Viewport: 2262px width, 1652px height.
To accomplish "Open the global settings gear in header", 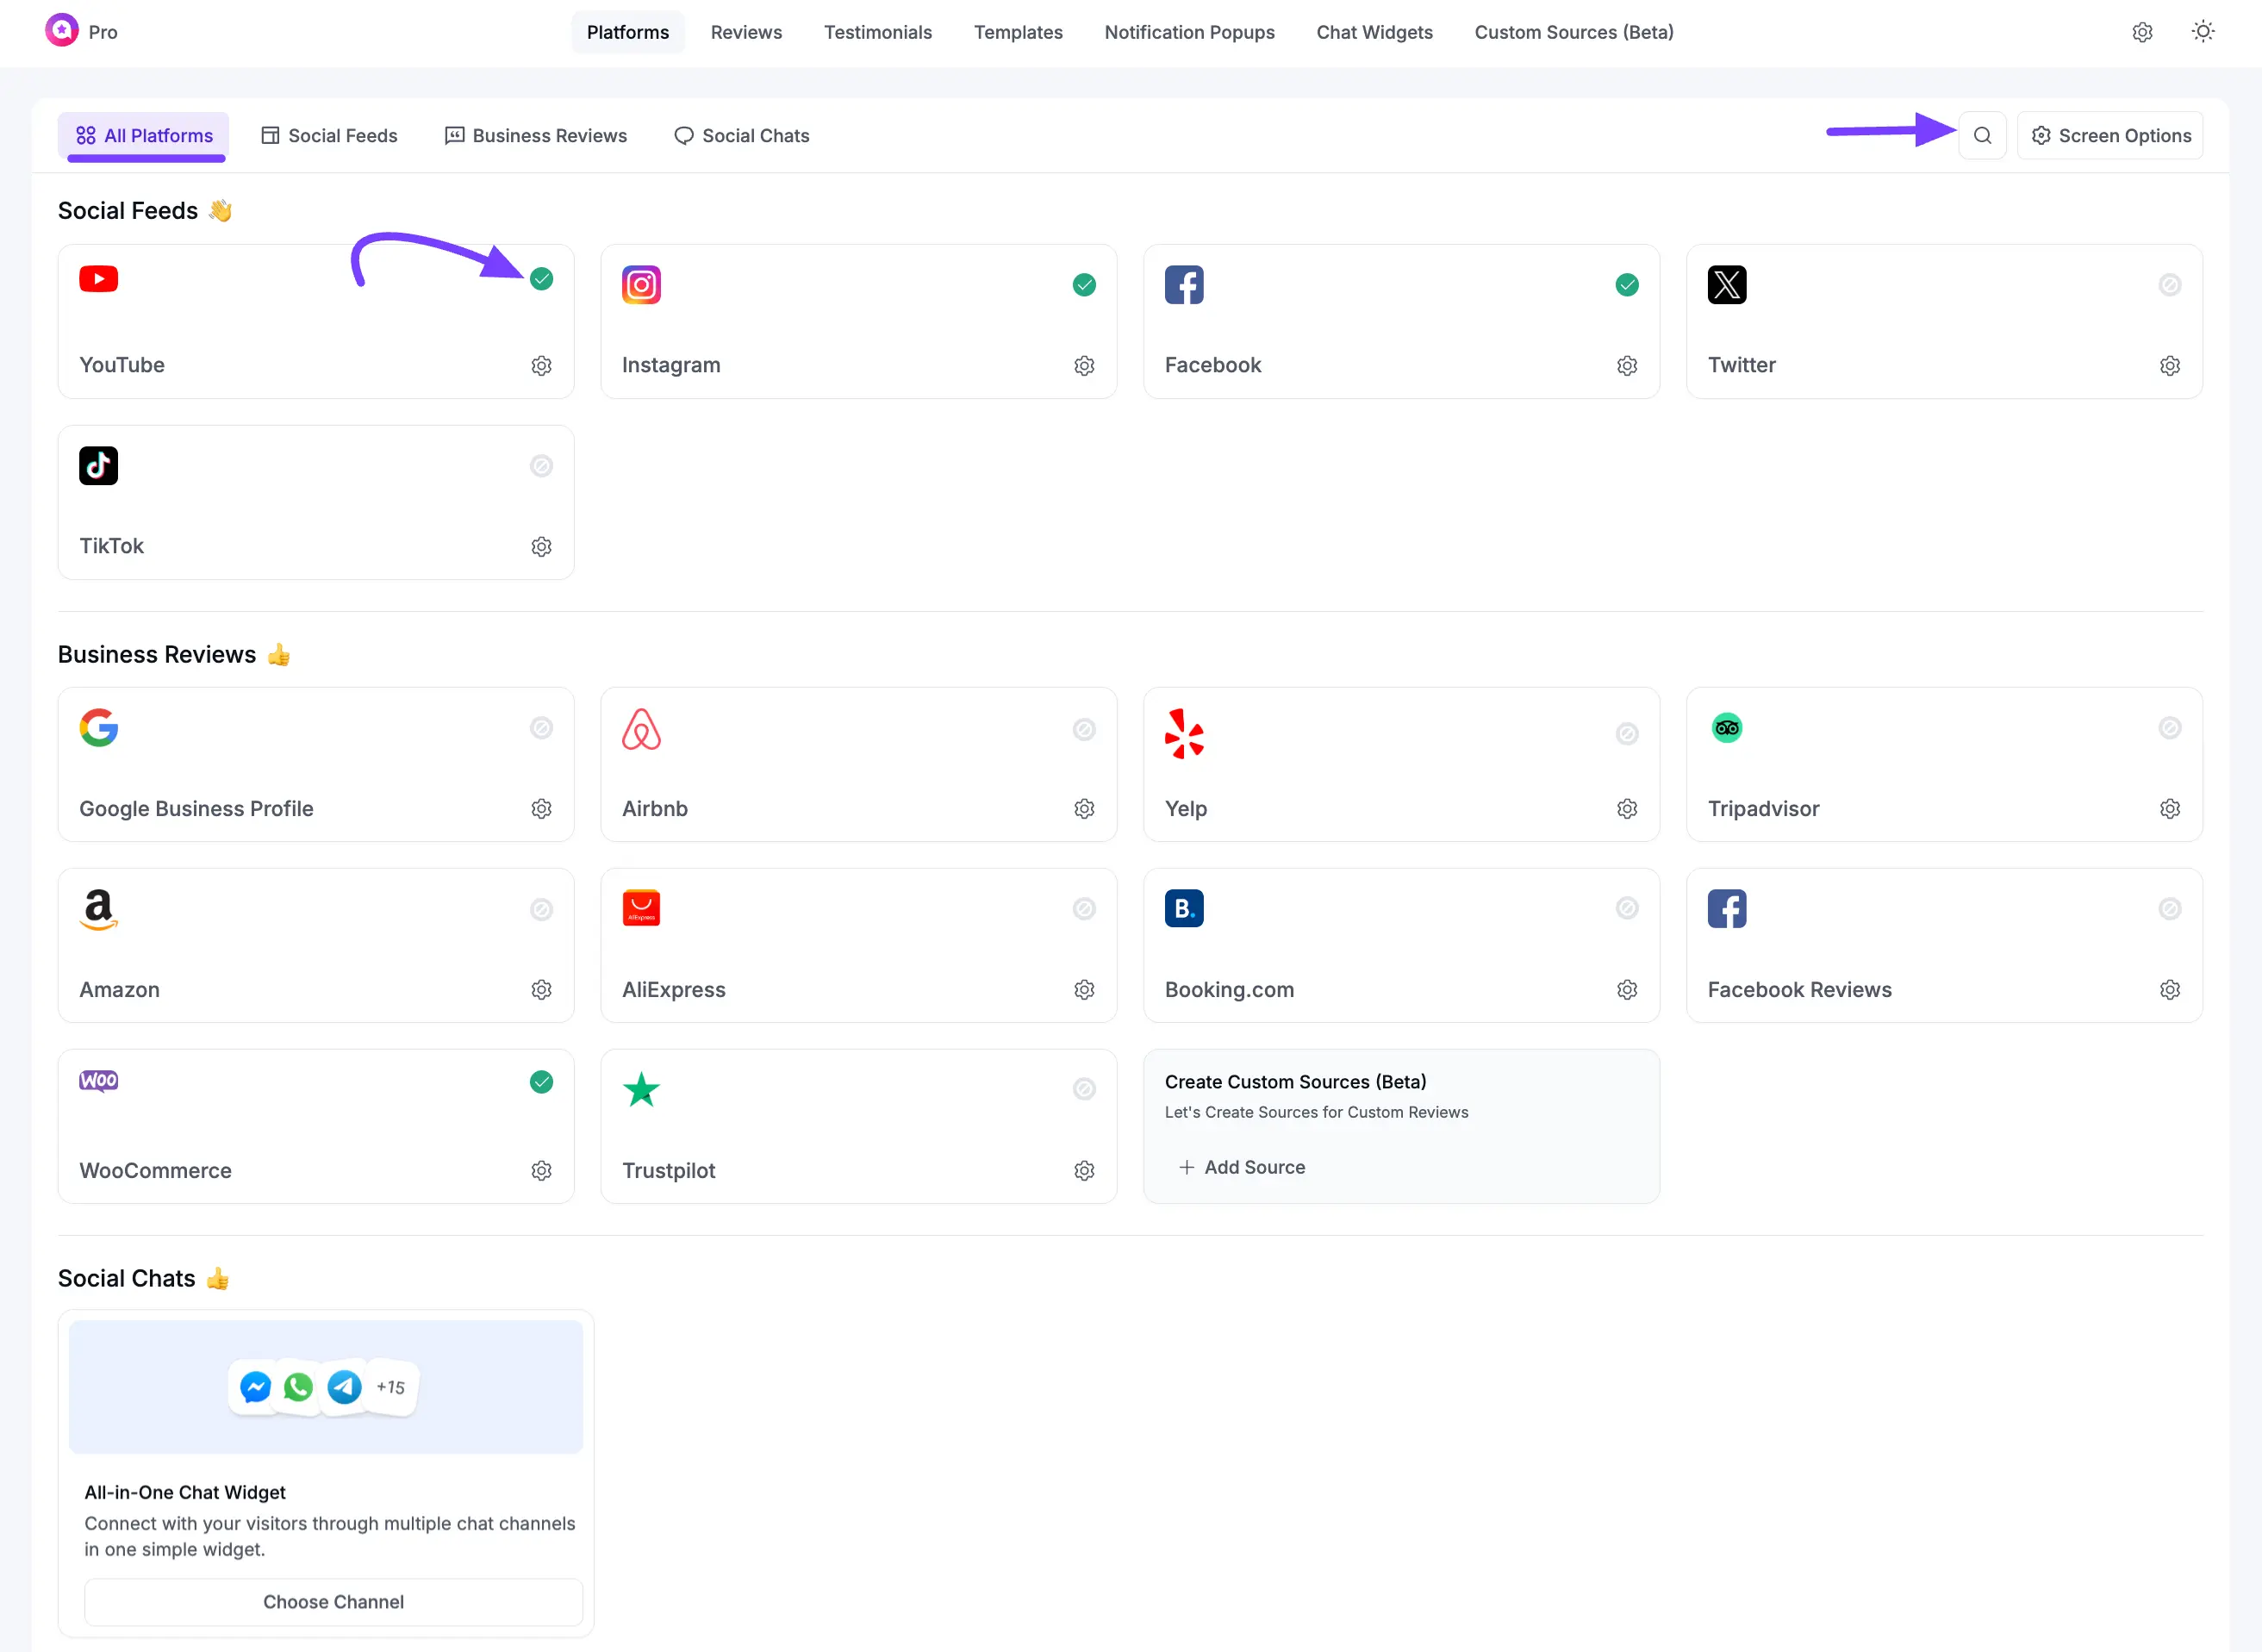I will tap(2142, 32).
